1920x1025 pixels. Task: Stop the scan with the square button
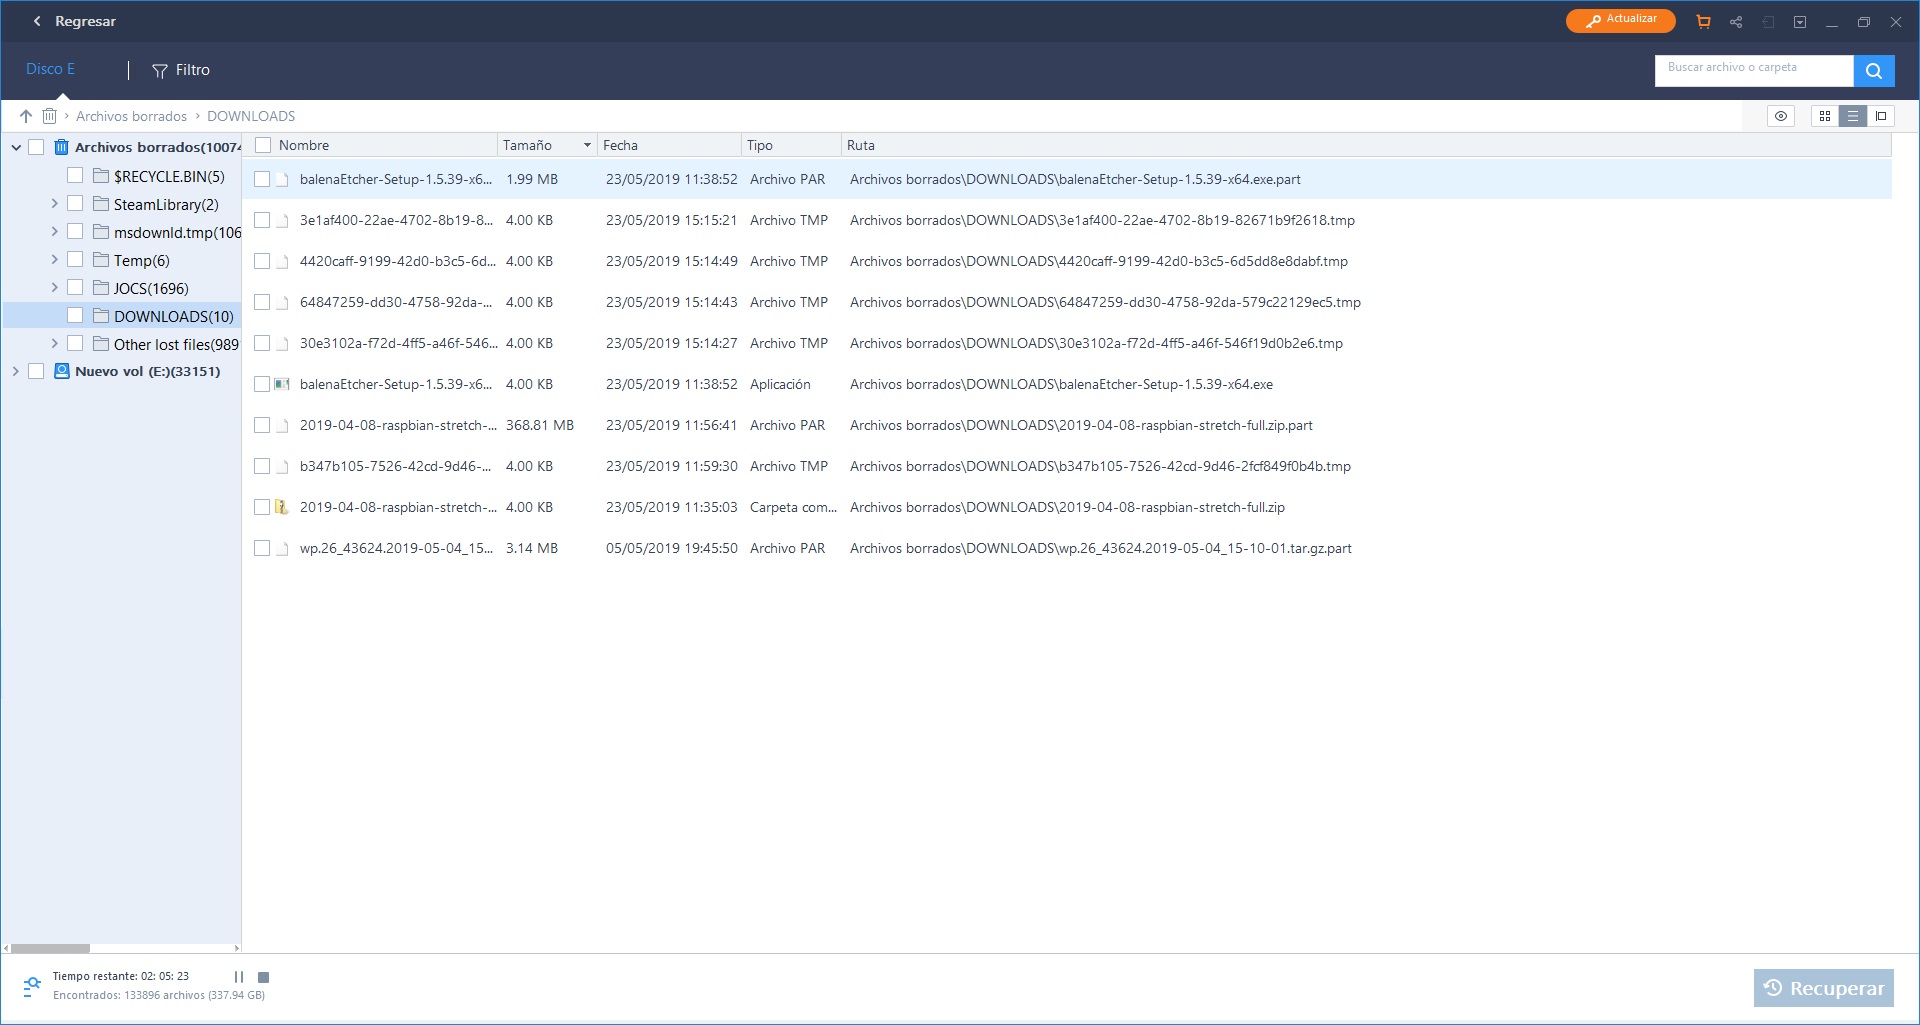(264, 977)
